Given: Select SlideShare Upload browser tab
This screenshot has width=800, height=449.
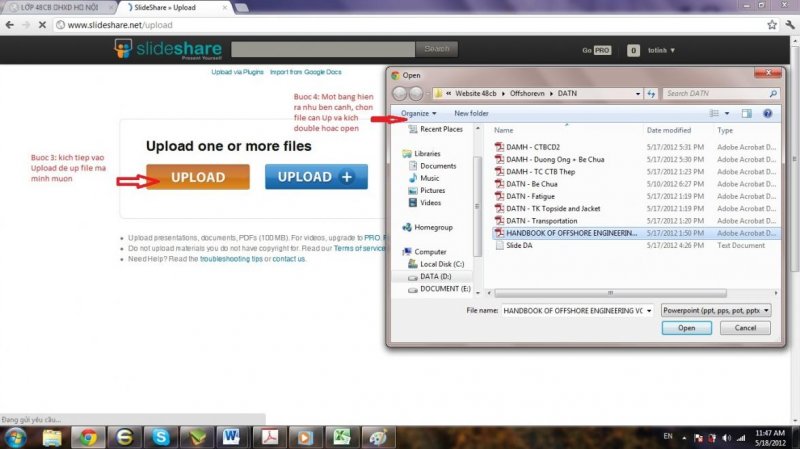Looking at the screenshot, I should tap(173, 8).
